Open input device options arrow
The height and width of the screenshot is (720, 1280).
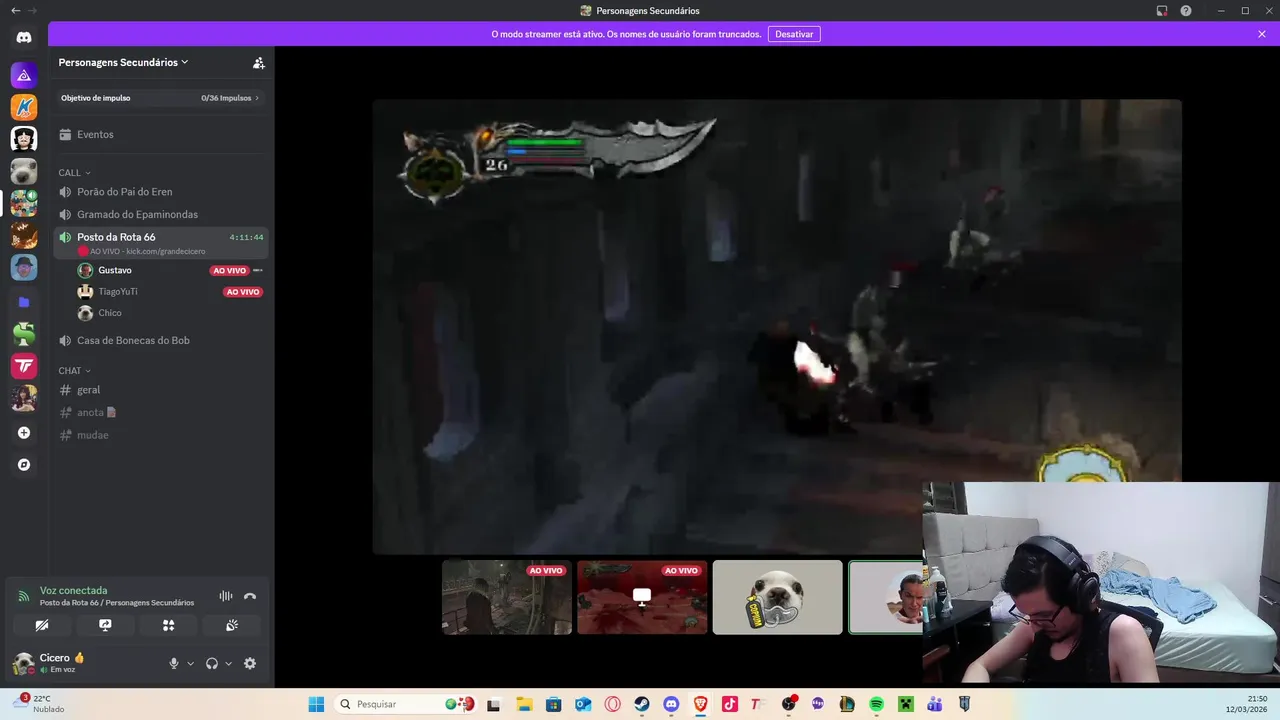(190, 663)
